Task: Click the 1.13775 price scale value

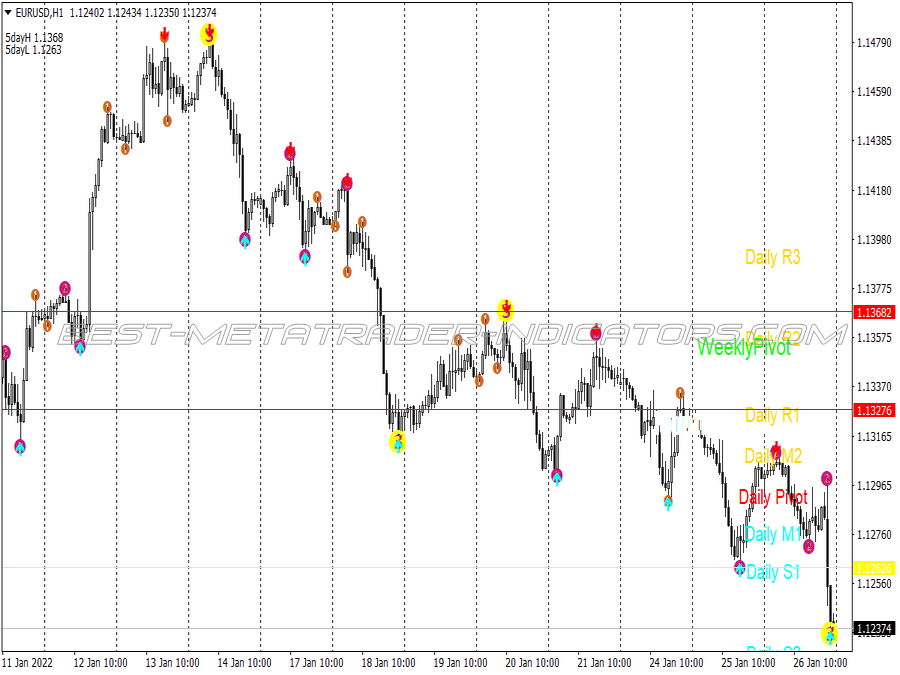Action: [x=874, y=289]
